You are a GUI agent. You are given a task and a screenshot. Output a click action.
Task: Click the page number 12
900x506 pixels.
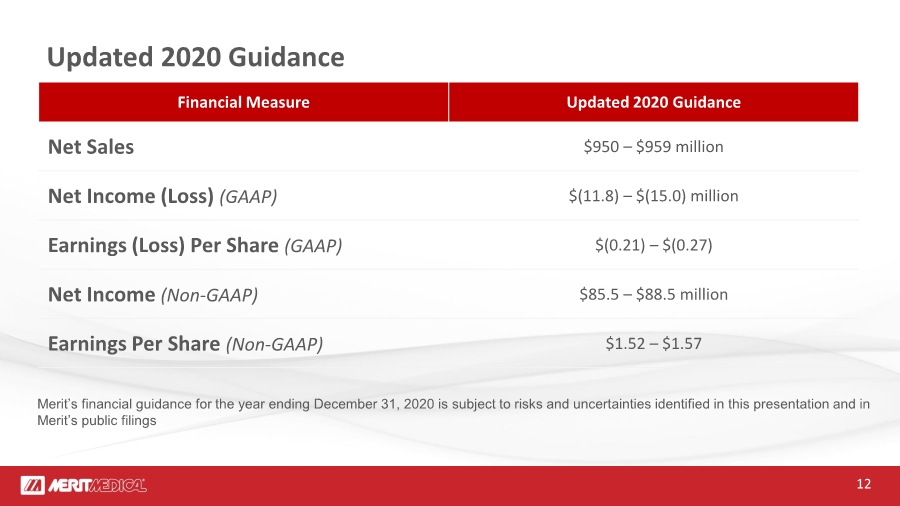(863, 484)
